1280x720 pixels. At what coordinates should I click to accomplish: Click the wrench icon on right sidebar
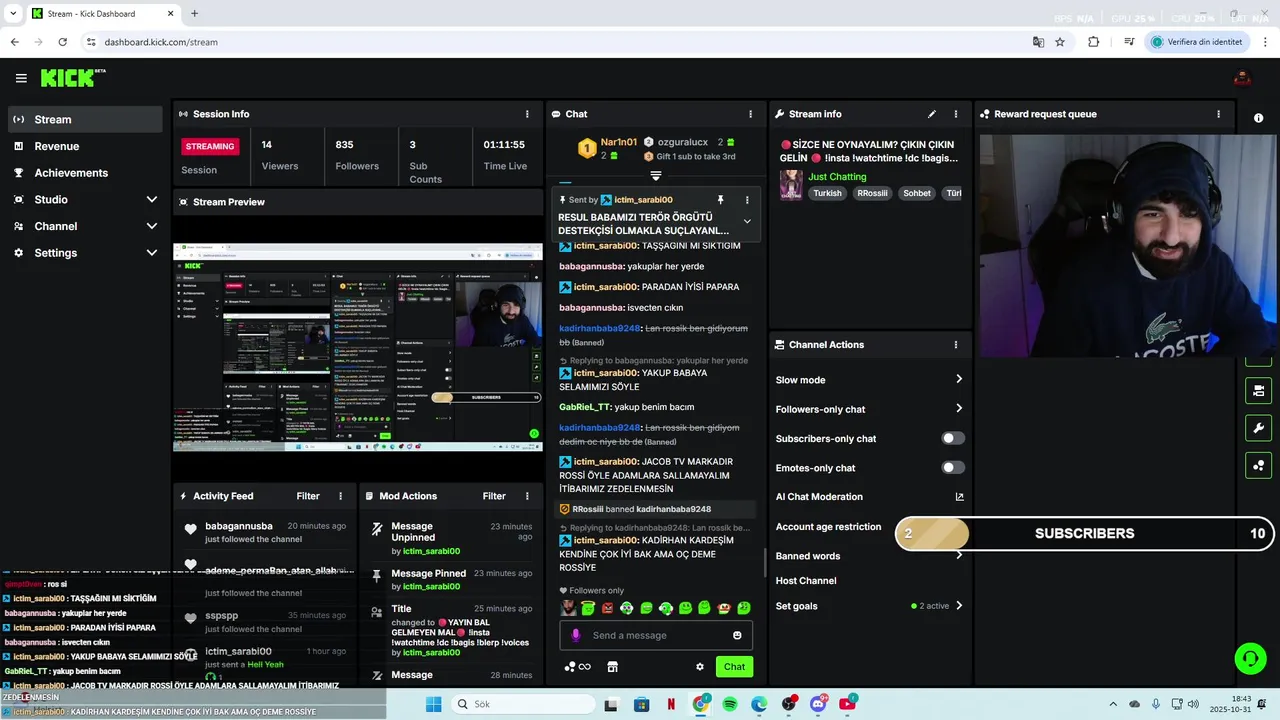pos(1258,428)
